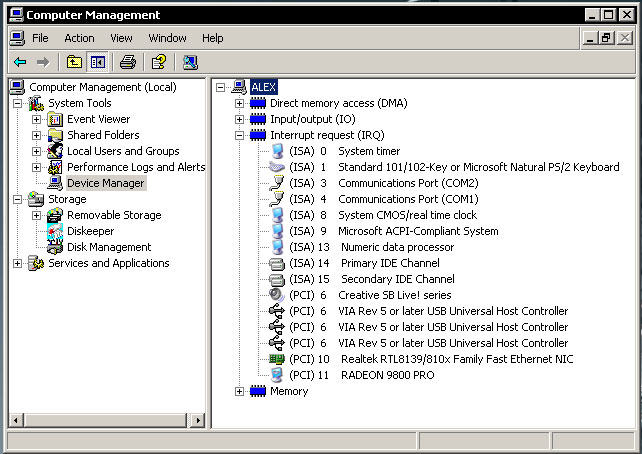Click the Local Users and Groups icon

point(55,151)
